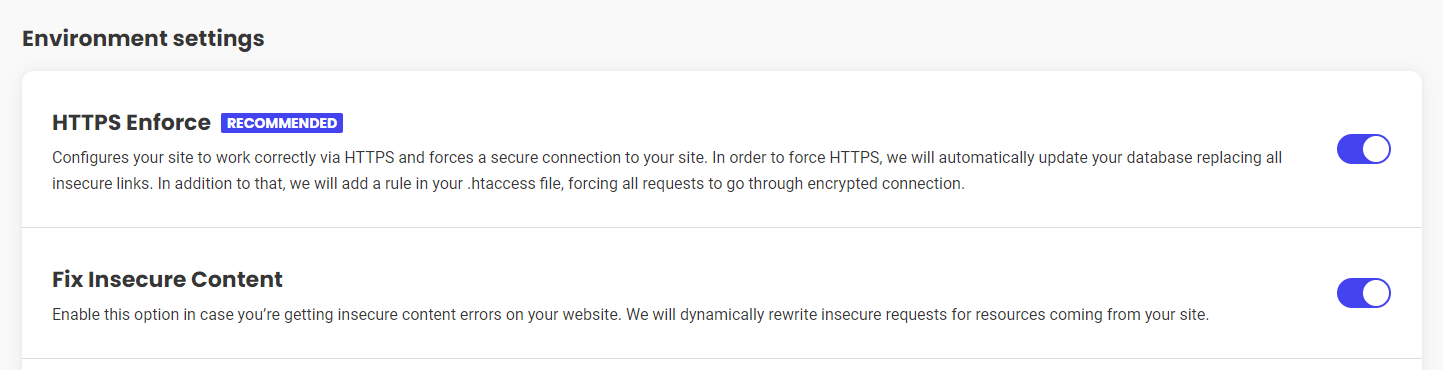Disable the Fix Insecure Content switch
The width and height of the screenshot is (1443, 370).
(1364, 293)
